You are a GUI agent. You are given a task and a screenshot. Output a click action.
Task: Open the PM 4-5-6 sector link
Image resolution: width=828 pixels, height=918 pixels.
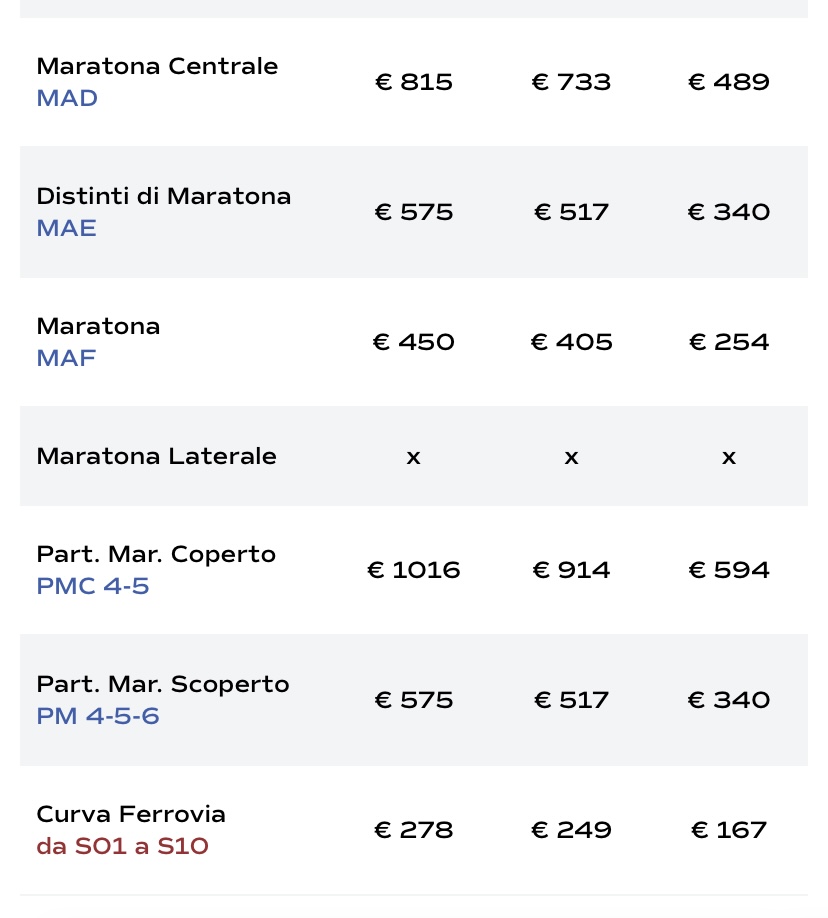point(98,716)
